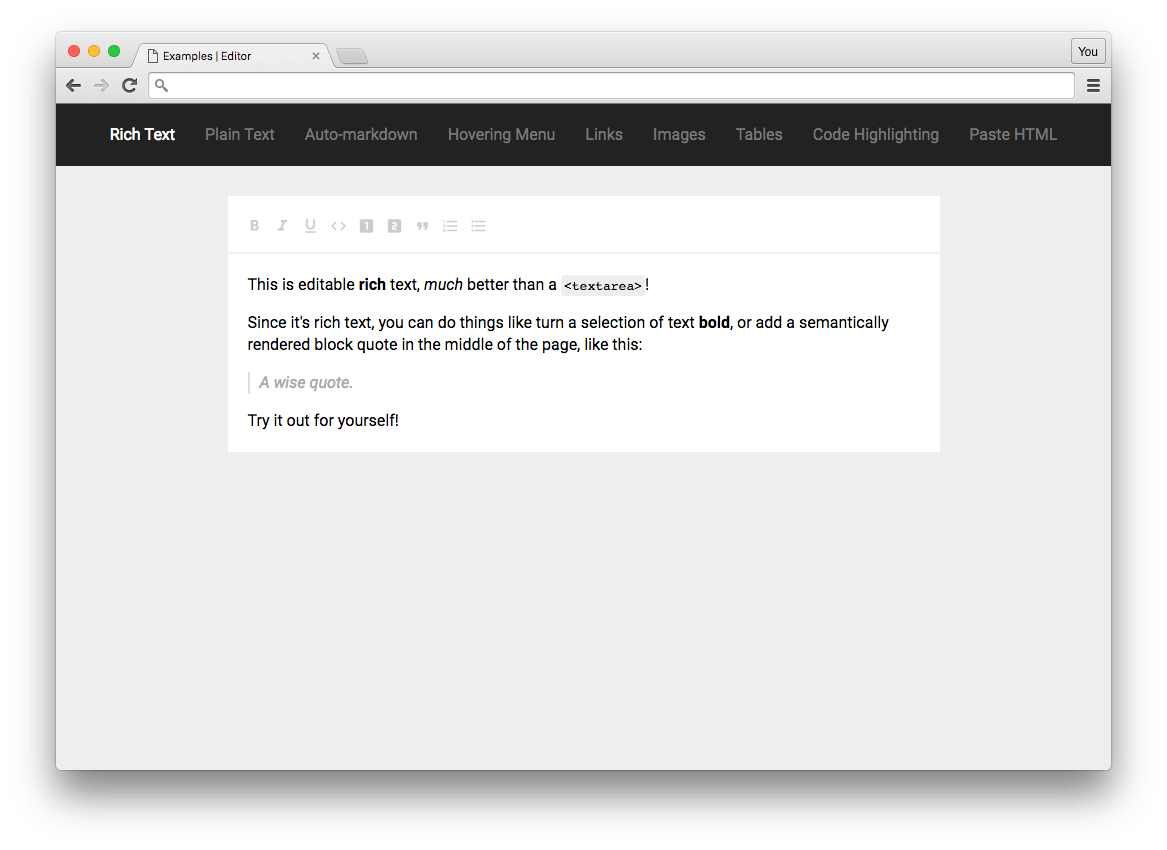Maximize window with the green button

(114, 51)
